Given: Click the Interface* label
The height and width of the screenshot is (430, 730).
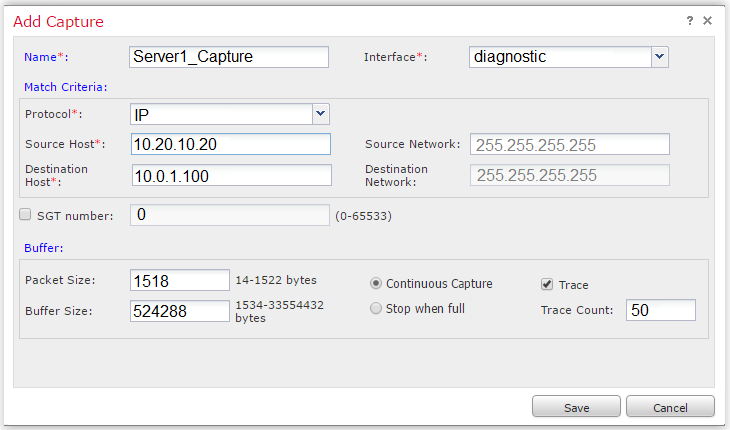Looking at the screenshot, I should click(x=395, y=57).
